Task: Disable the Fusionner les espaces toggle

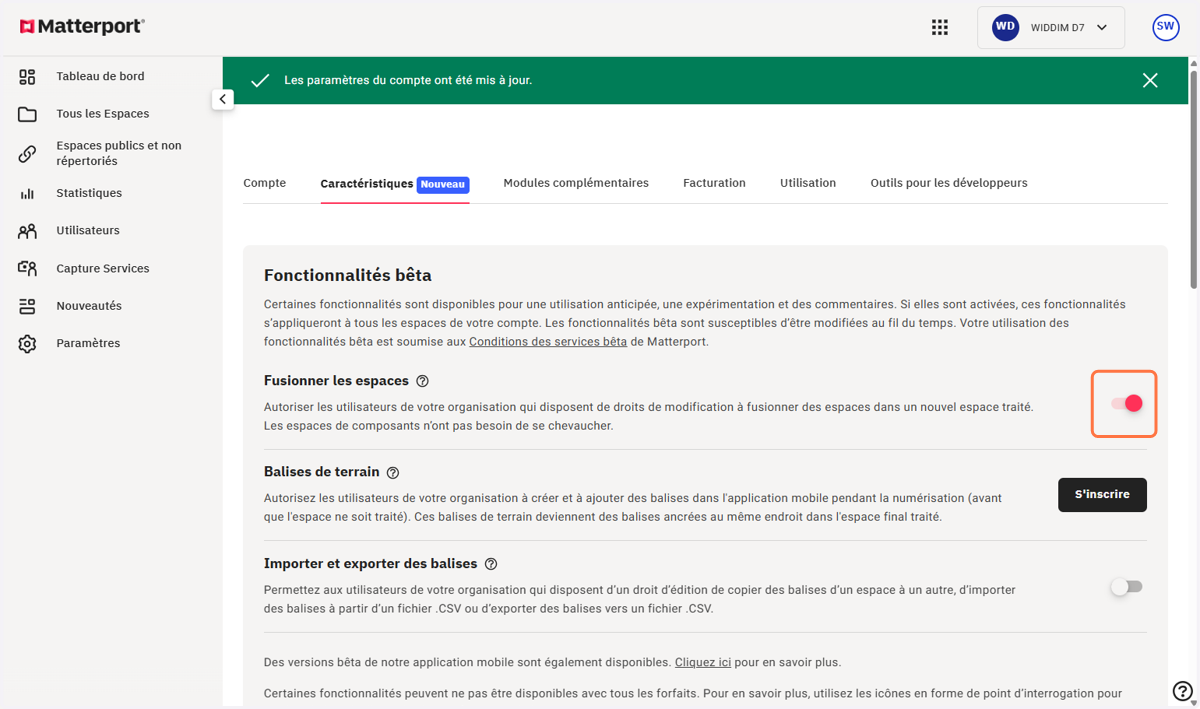Action: [x=1126, y=403]
